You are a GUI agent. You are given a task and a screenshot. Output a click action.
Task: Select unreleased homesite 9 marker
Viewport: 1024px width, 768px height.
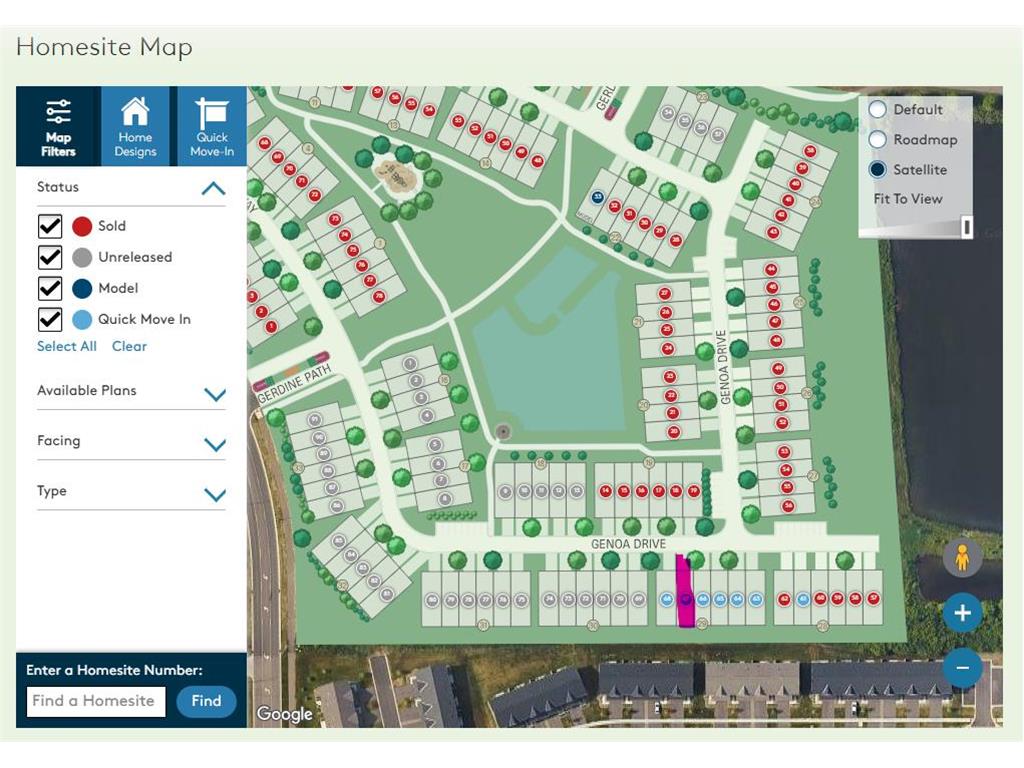(505, 492)
